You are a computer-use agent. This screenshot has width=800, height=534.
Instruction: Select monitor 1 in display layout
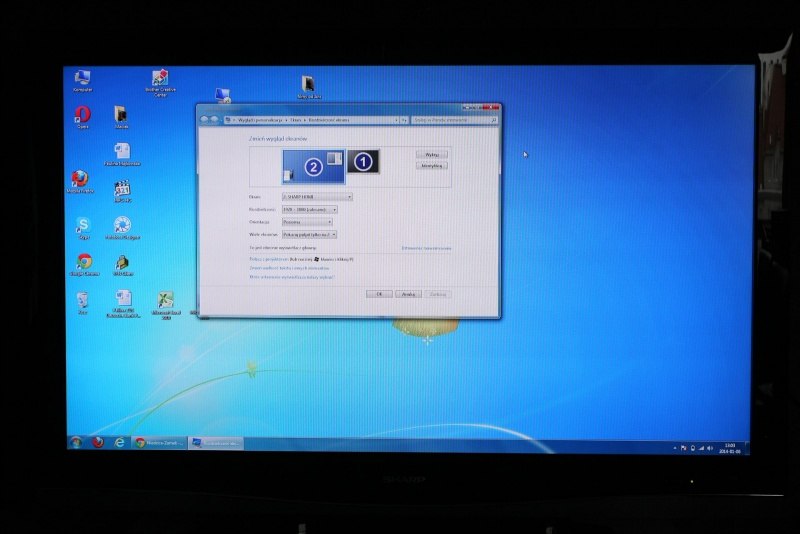pos(363,160)
